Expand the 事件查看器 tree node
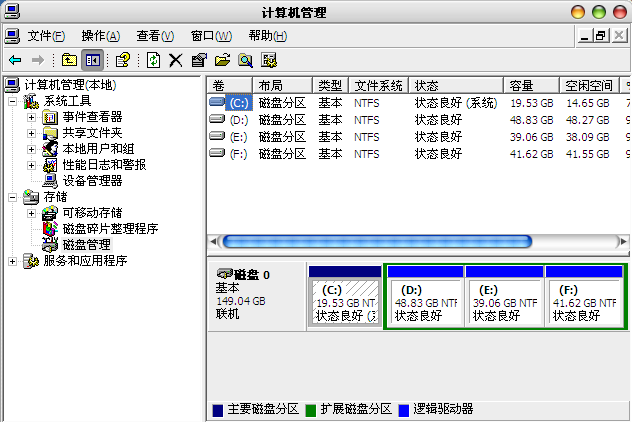The image size is (643, 425). 31,117
